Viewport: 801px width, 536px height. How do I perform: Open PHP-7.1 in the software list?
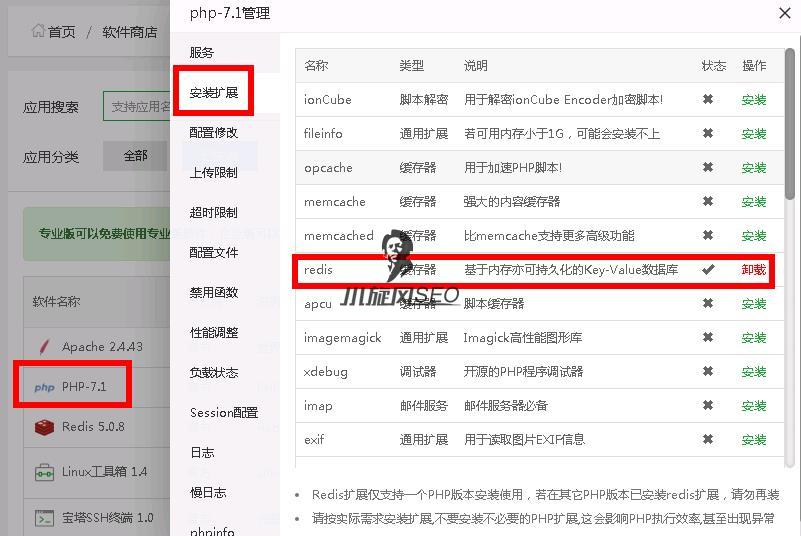84,387
